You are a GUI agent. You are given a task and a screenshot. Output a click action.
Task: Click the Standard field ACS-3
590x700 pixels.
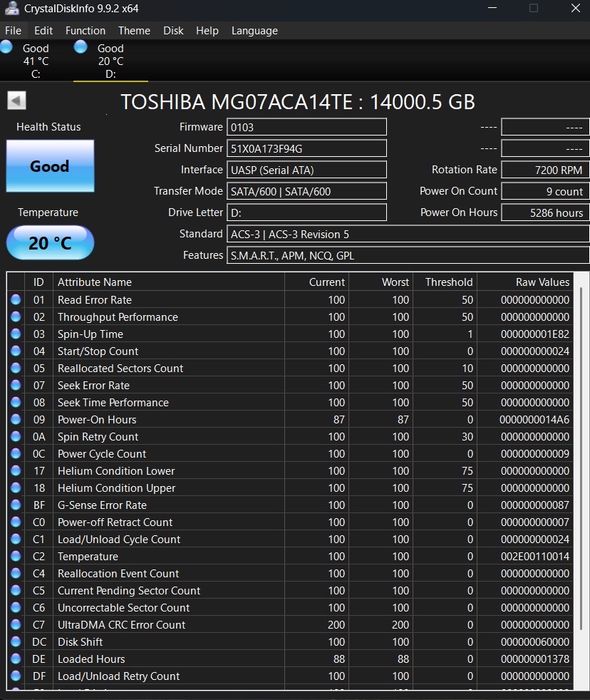click(408, 234)
